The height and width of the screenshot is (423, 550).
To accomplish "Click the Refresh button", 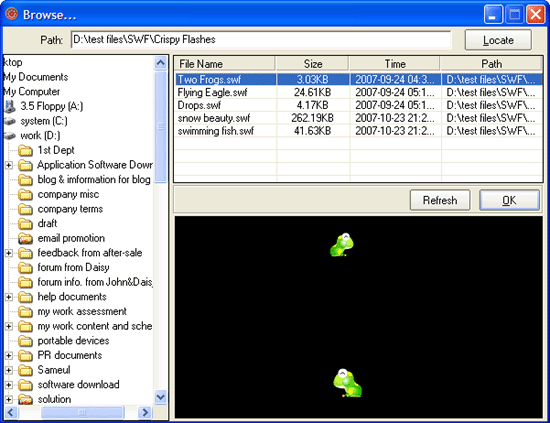I will pos(440,200).
